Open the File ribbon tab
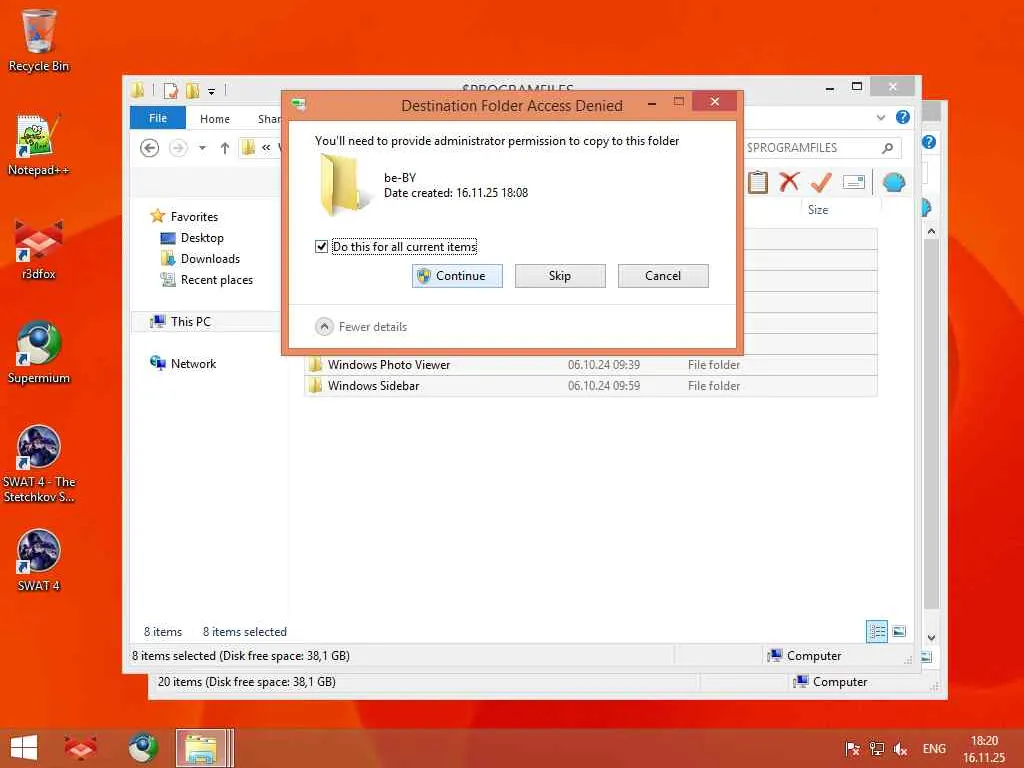Screen dimensions: 1024x768 pyautogui.click(x=158, y=118)
